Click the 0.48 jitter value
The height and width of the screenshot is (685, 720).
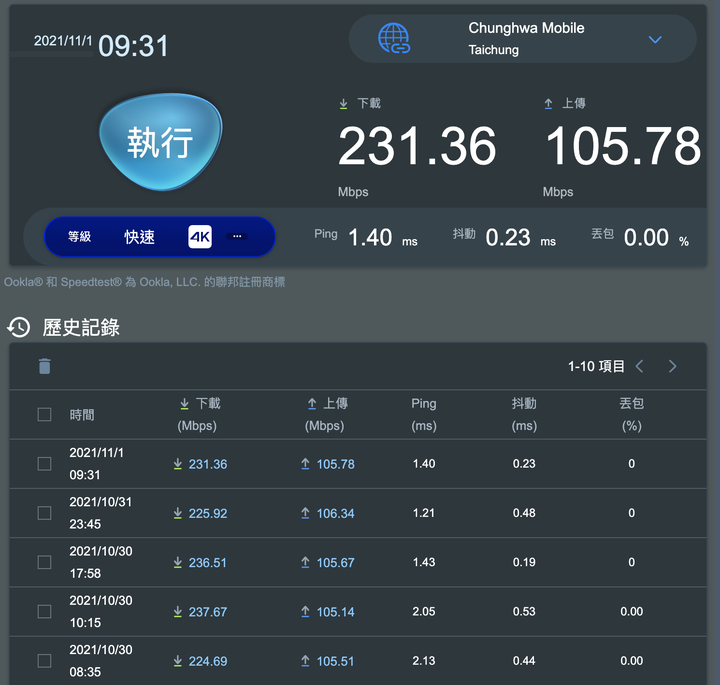click(524, 513)
